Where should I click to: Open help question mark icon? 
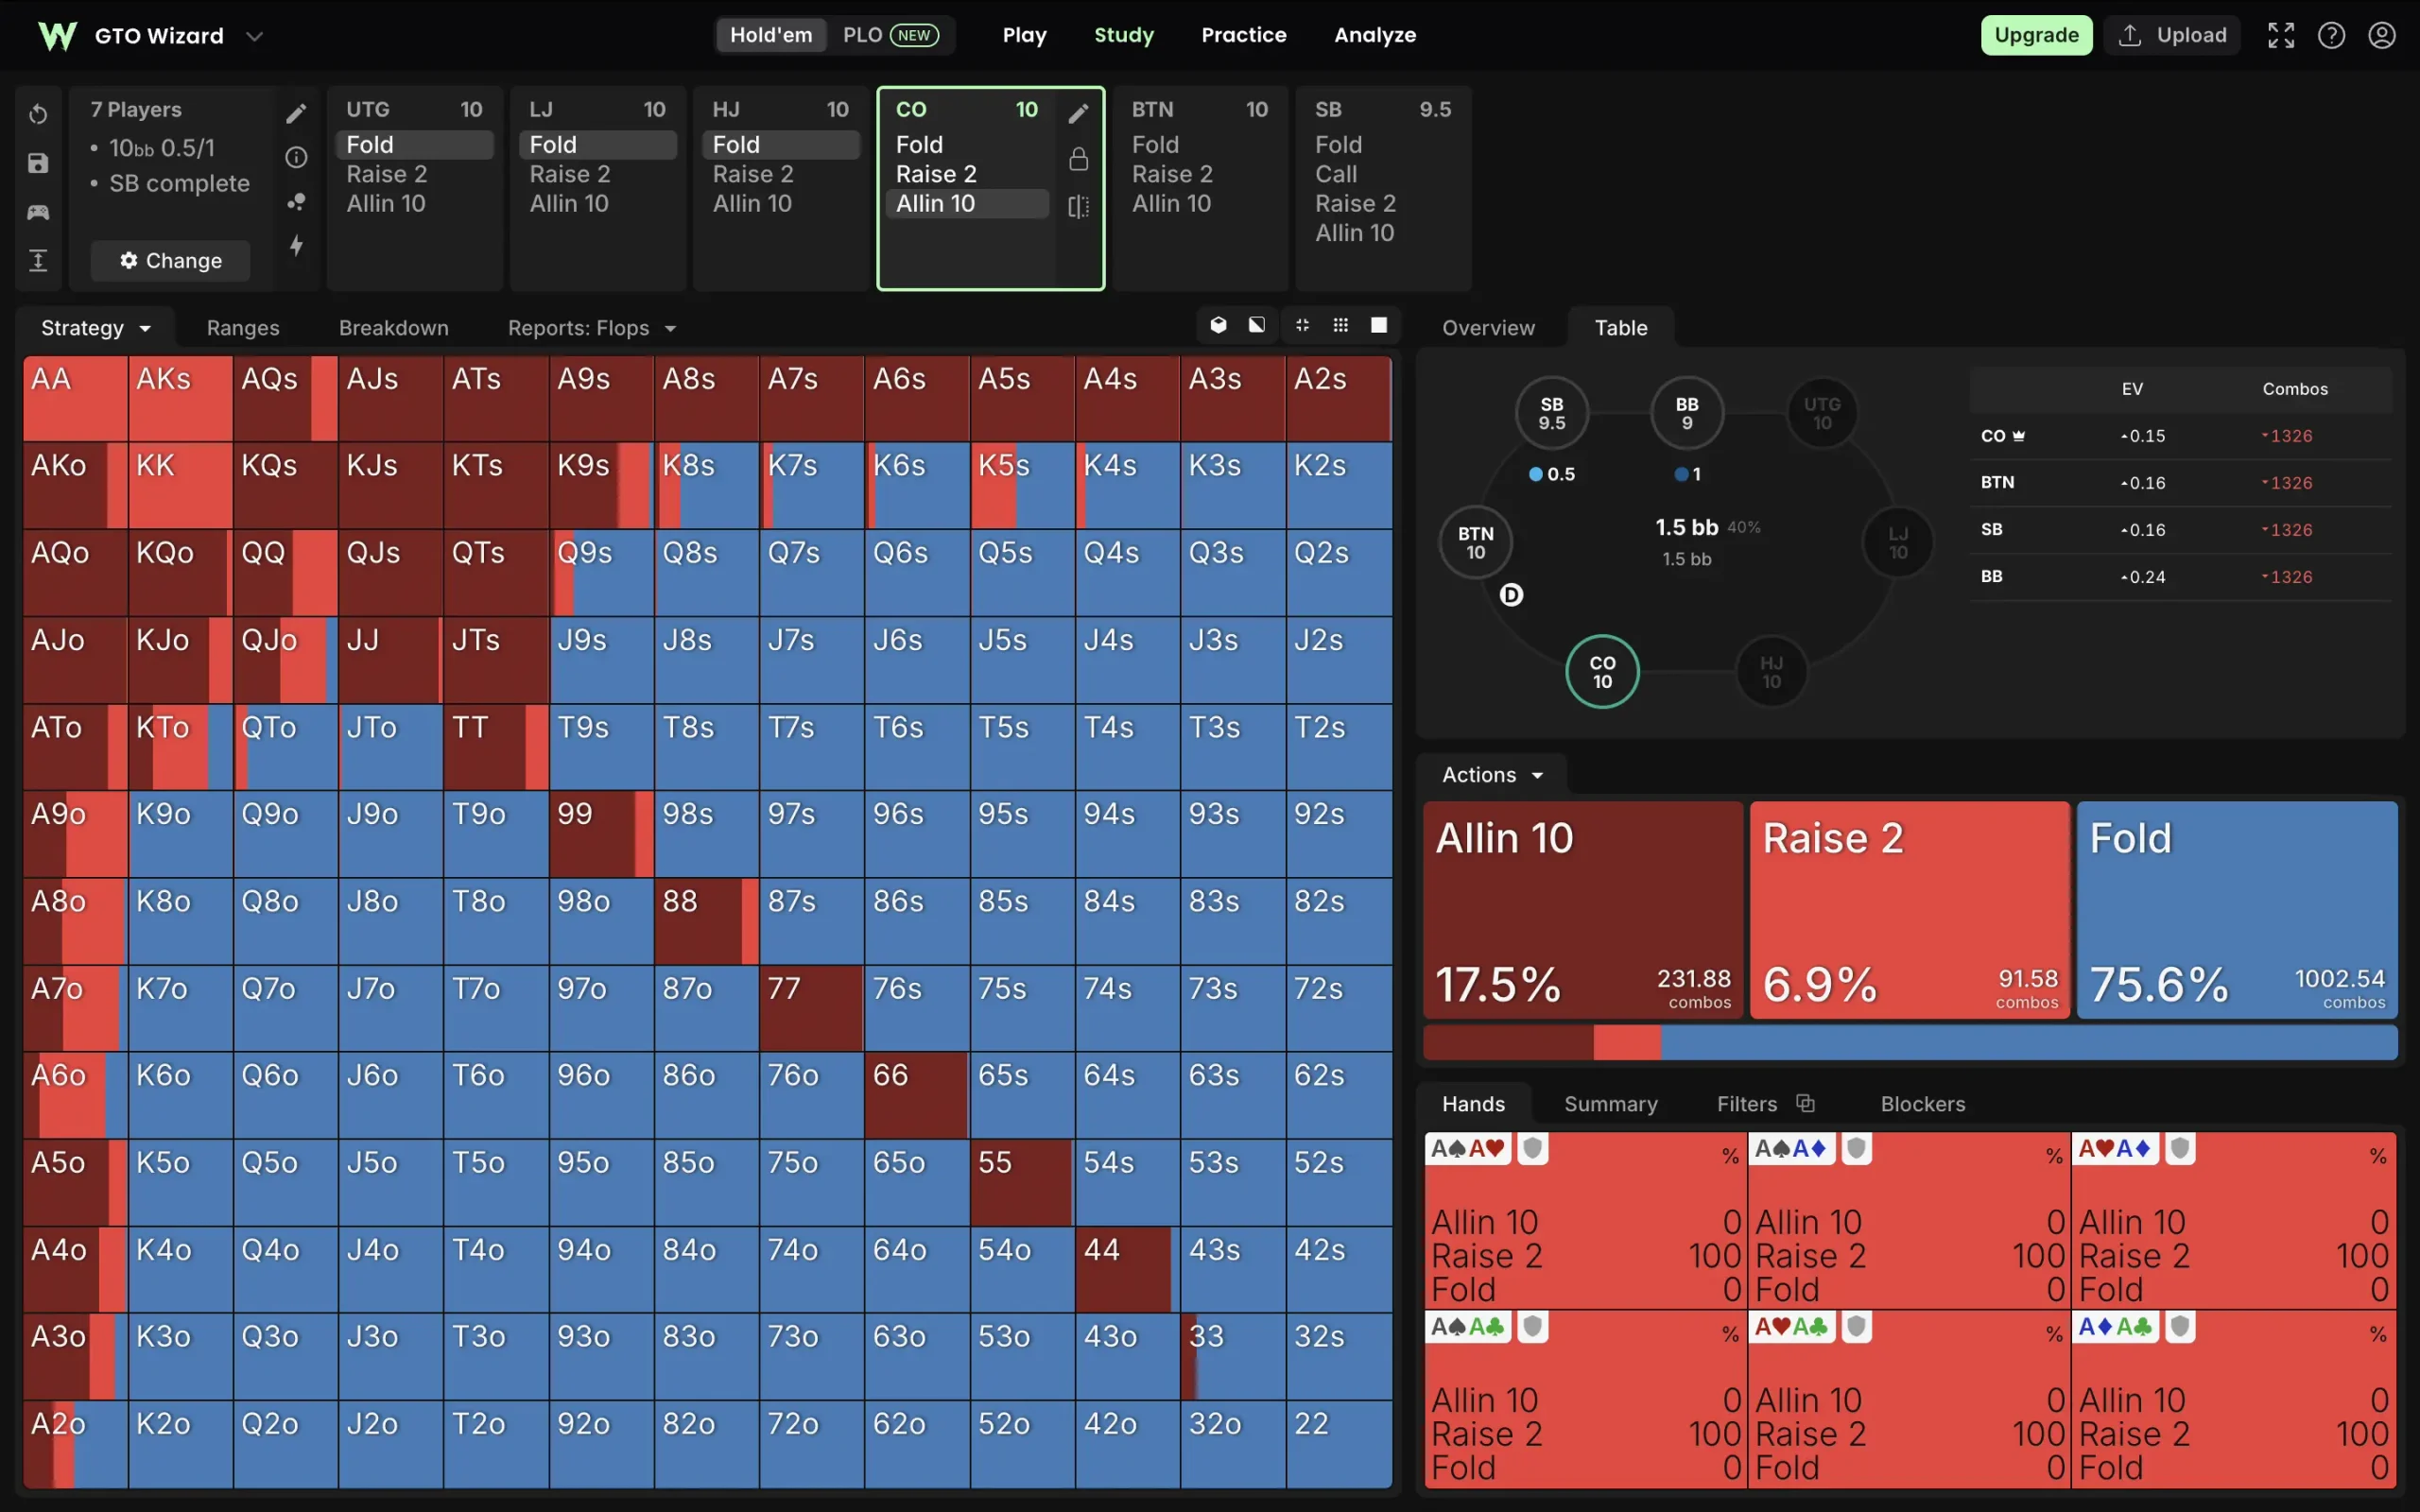pyautogui.click(x=2331, y=35)
